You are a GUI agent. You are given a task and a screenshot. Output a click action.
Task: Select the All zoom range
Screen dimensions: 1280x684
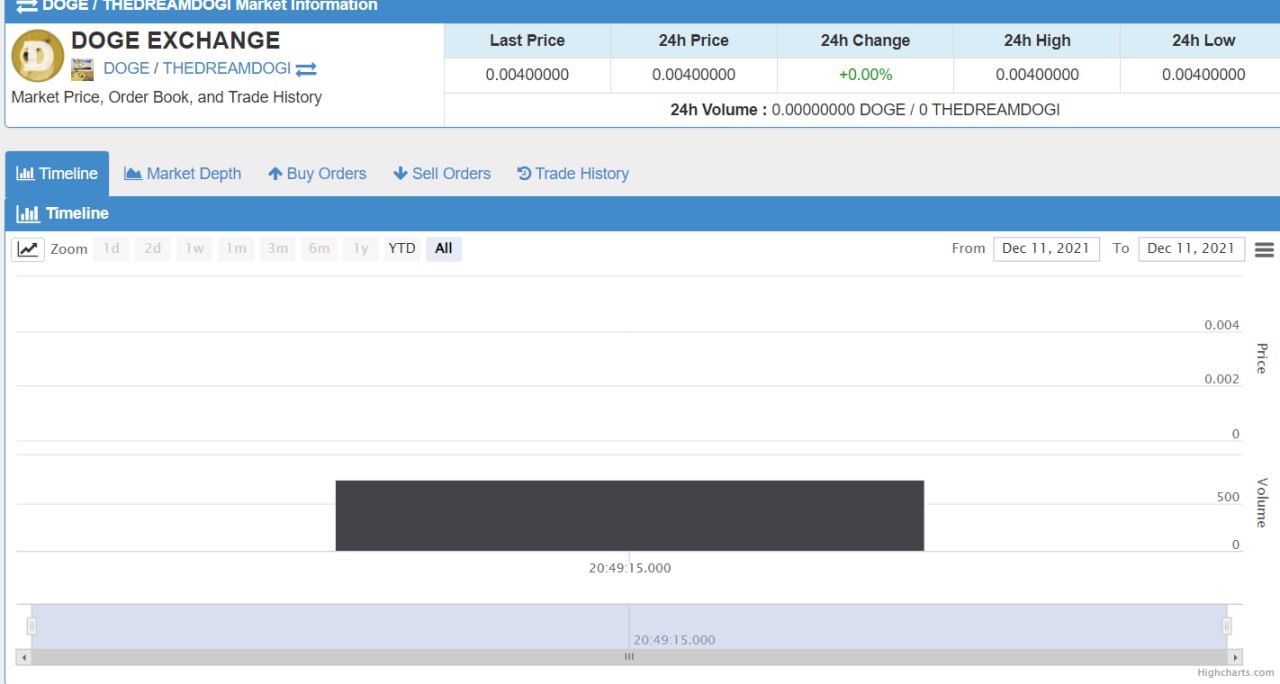444,249
